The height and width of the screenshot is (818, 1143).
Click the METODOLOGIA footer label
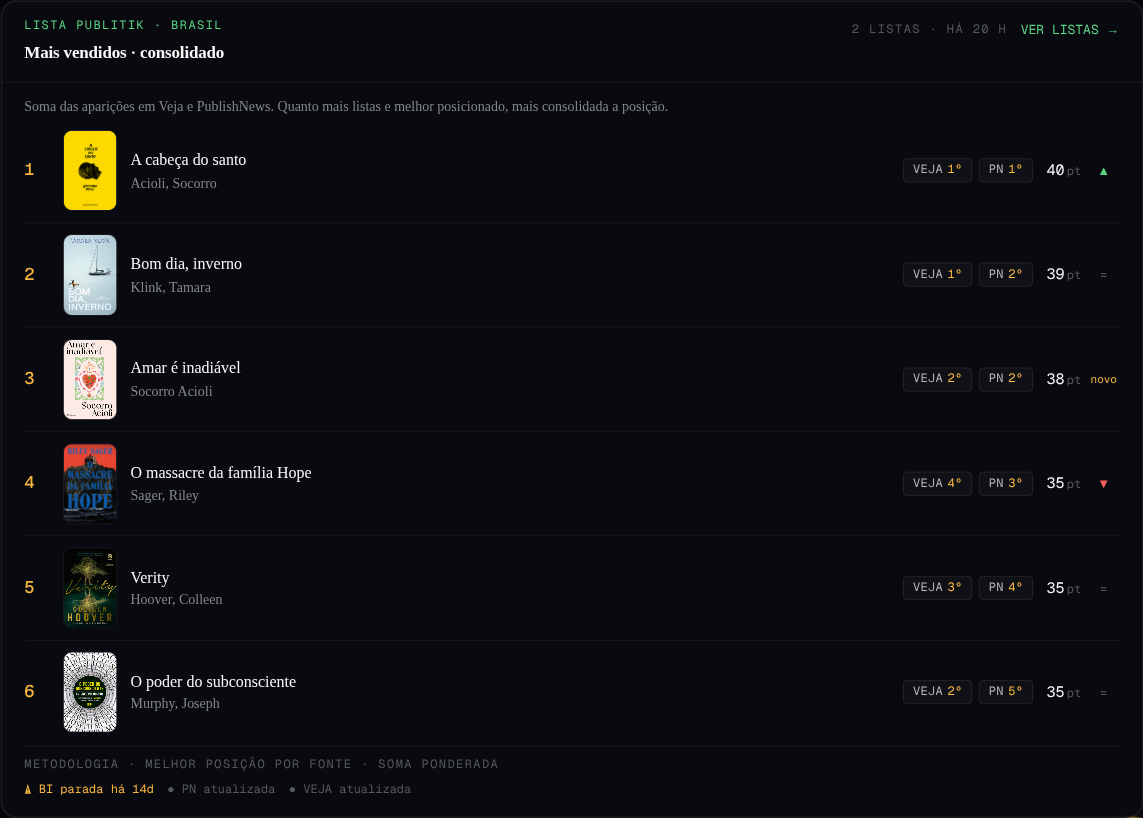71,764
